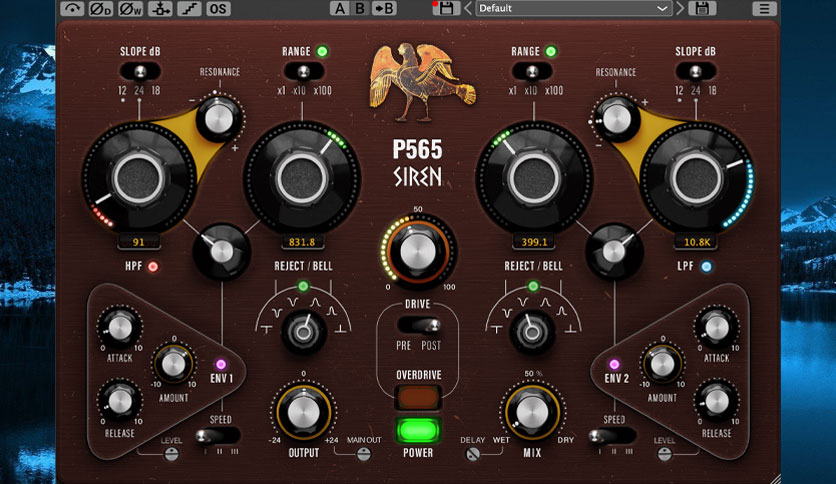Image resolution: width=836 pixels, height=484 pixels.
Task: Toggle the right SLOPE dB switch
Action: click(x=695, y=71)
